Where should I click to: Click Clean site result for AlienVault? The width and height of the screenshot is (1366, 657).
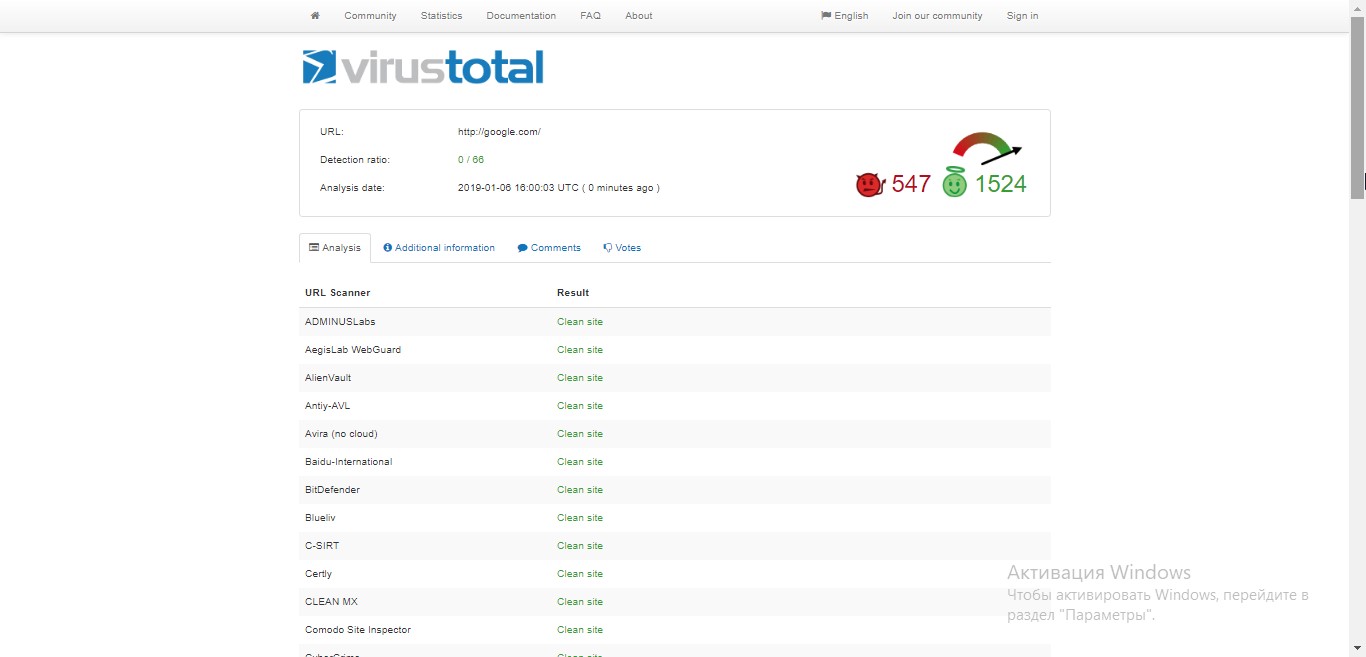580,378
